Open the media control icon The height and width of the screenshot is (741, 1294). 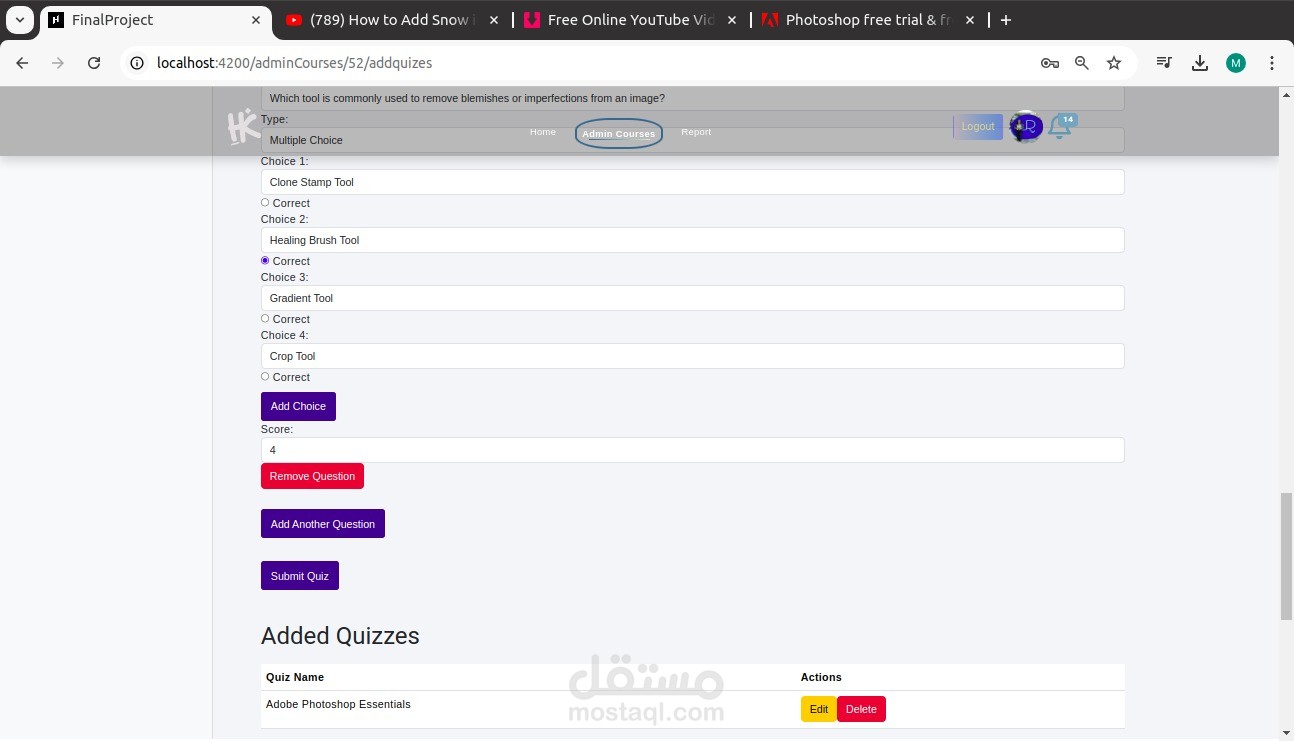click(x=1164, y=63)
